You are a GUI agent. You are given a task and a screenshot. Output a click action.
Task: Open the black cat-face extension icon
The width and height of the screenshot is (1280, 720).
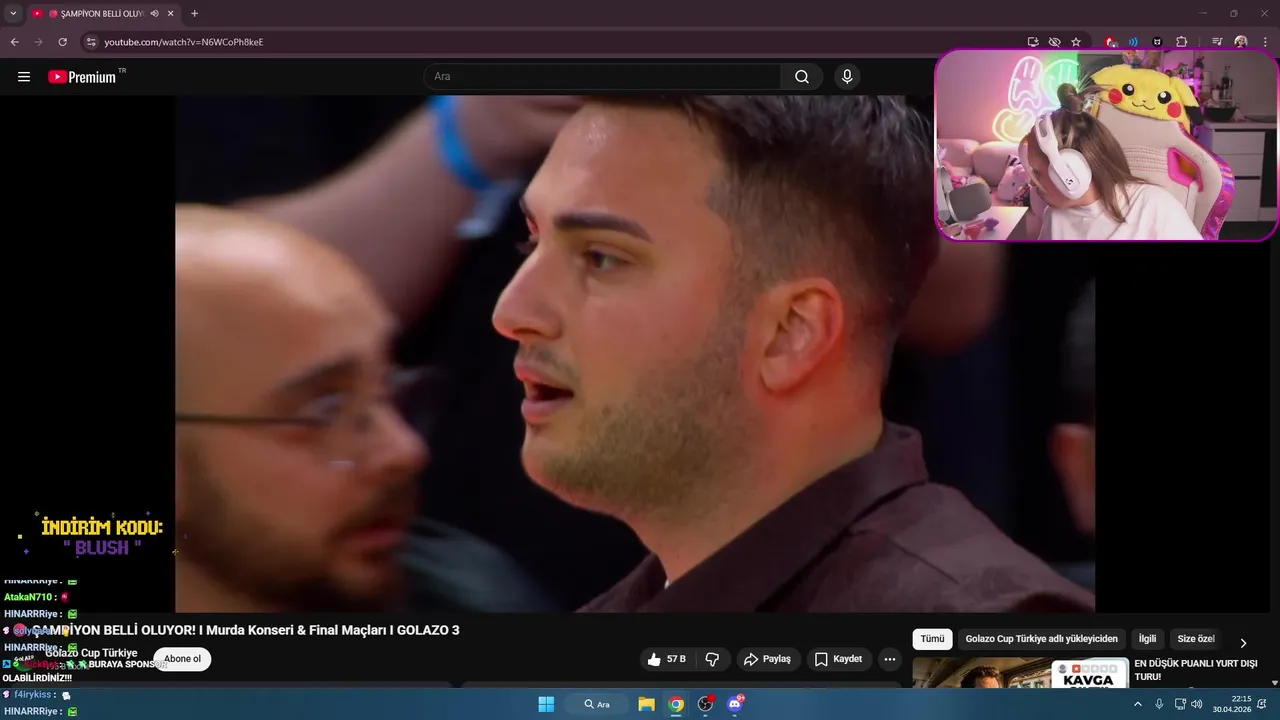pyautogui.click(x=1157, y=42)
